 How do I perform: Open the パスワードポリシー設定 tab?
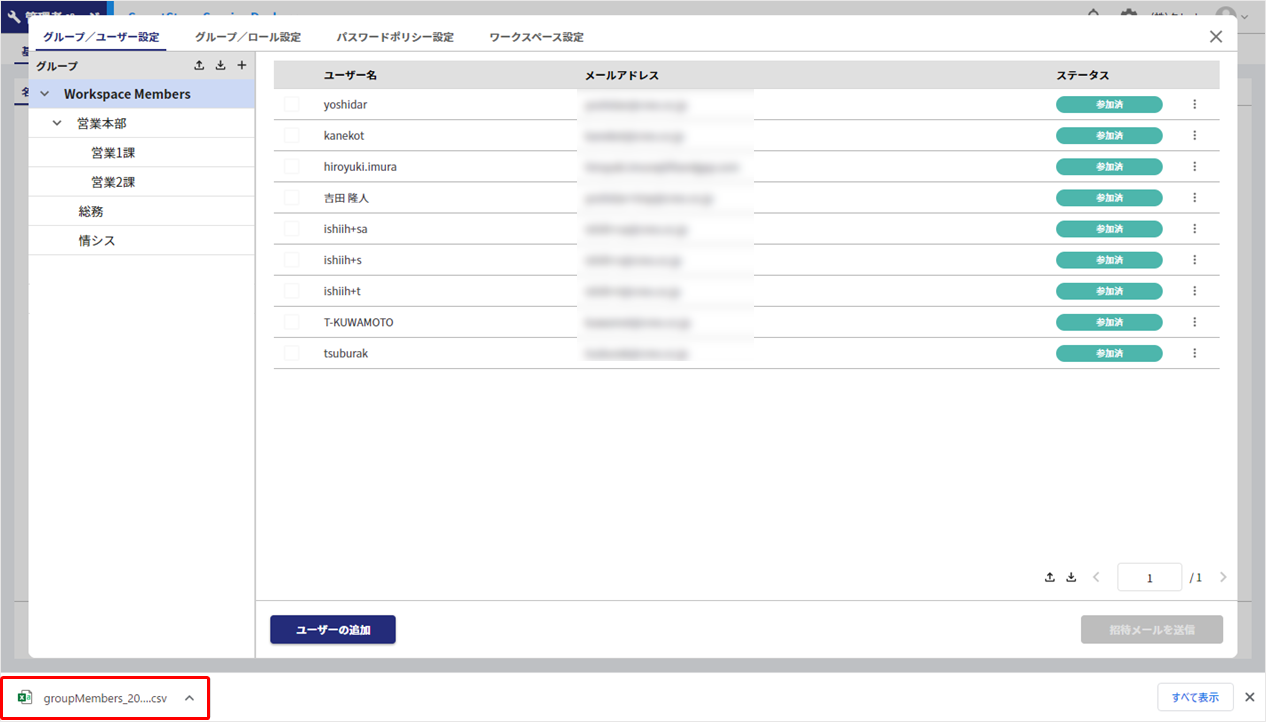coord(395,37)
